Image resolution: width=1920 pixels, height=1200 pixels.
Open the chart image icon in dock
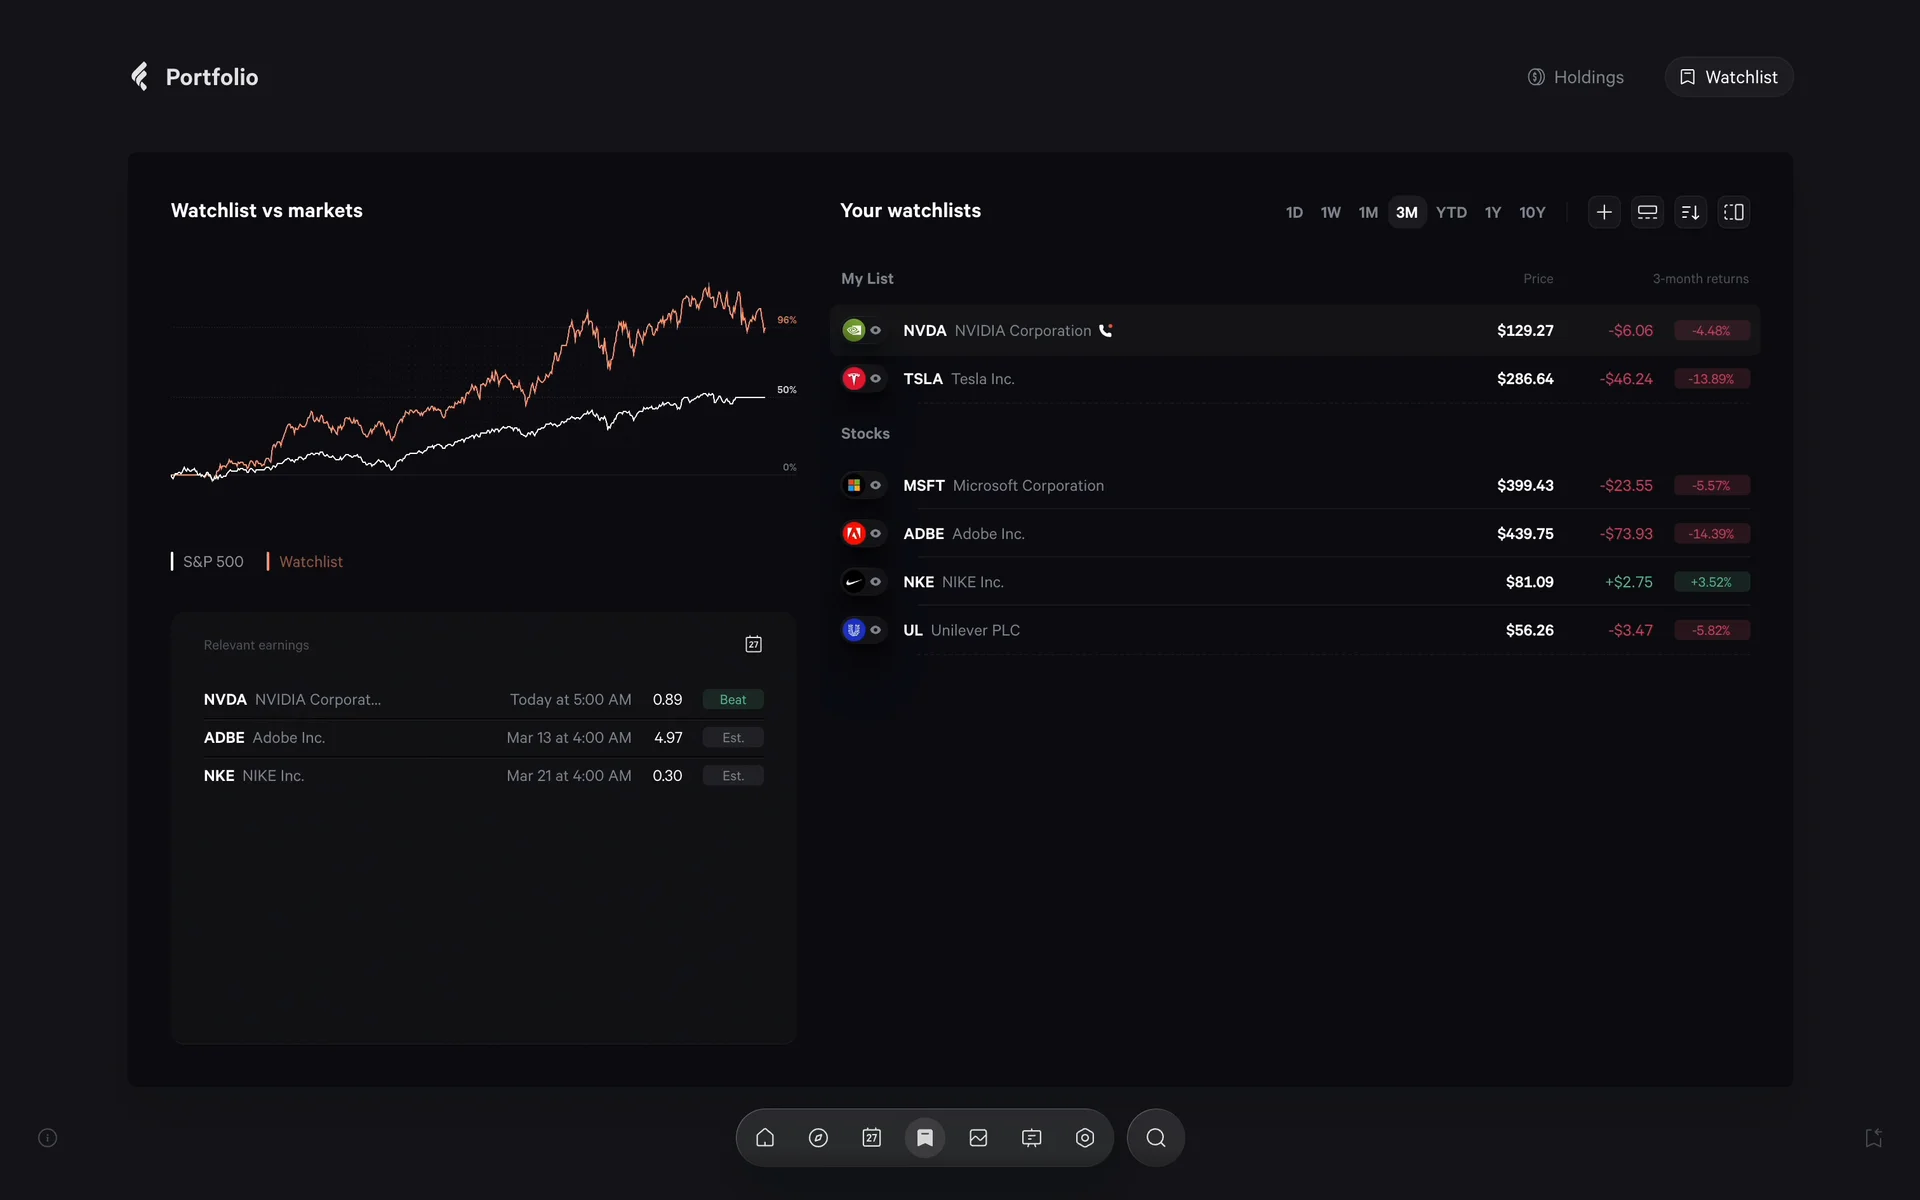point(978,1137)
